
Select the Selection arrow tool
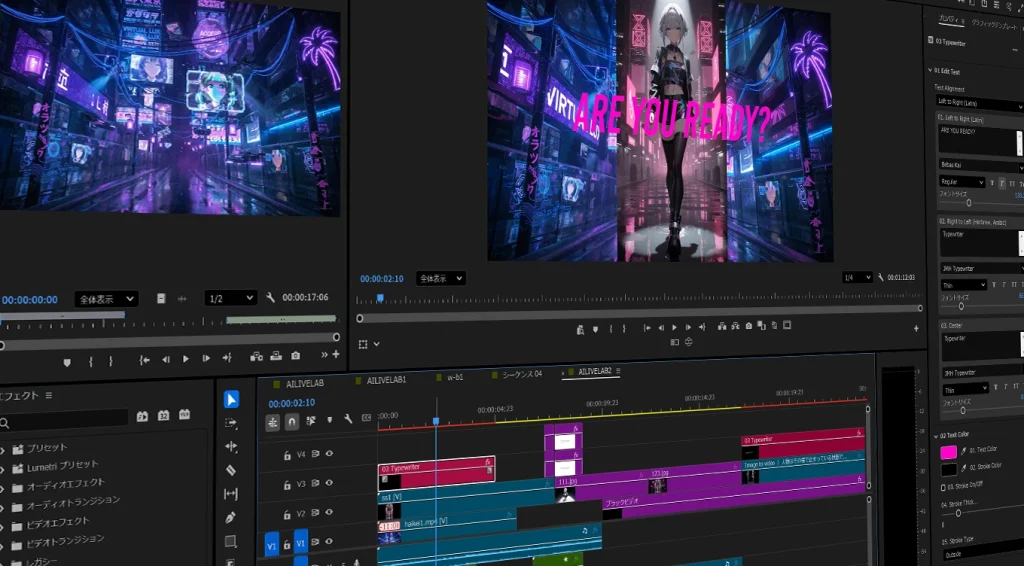(x=231, y=399)
